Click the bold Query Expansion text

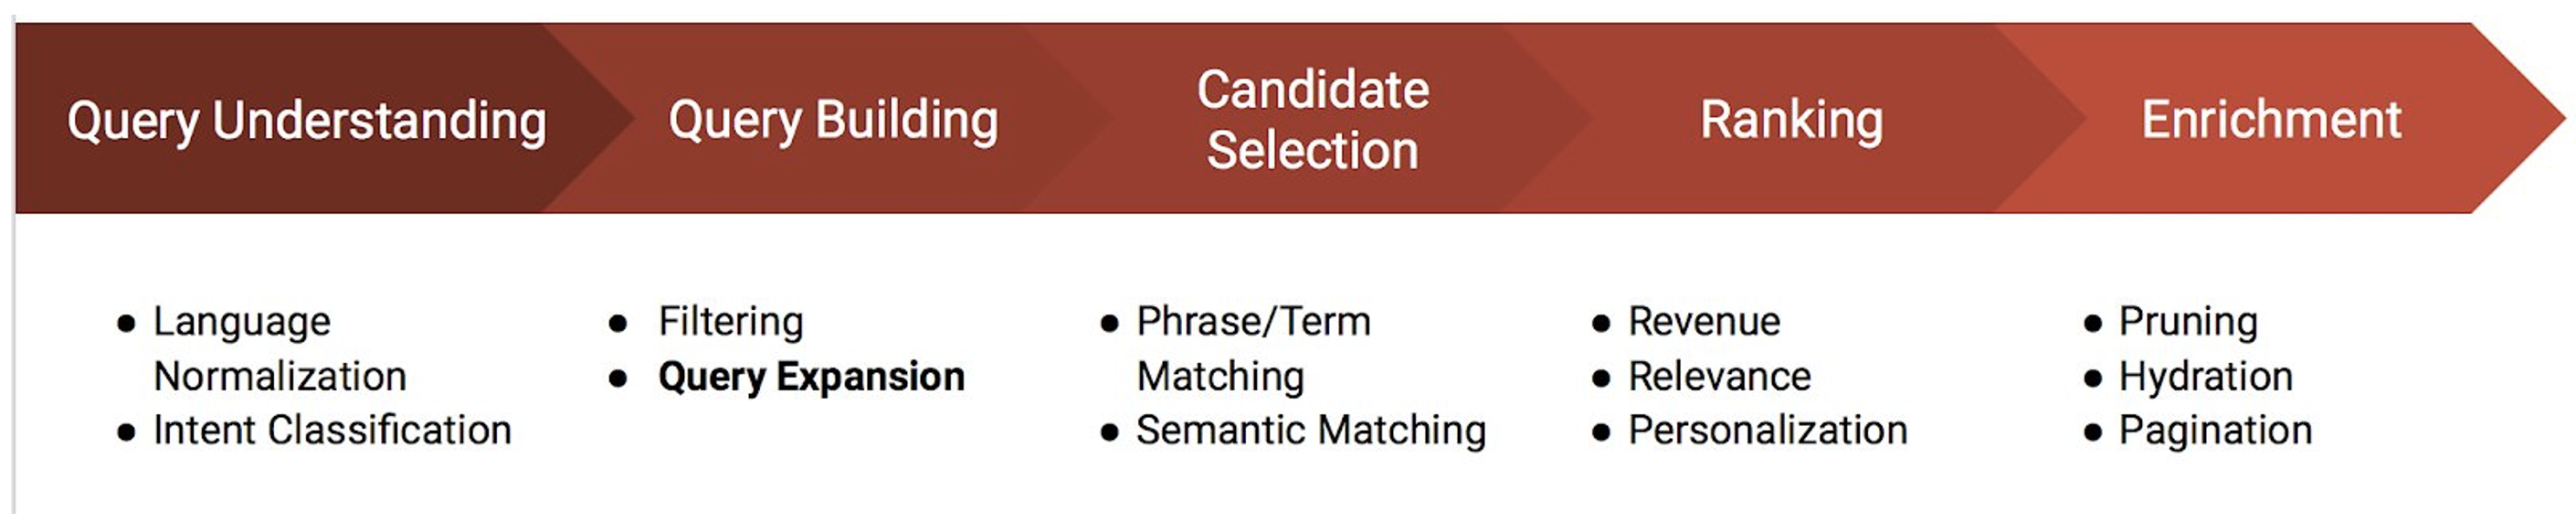point(811,377)
